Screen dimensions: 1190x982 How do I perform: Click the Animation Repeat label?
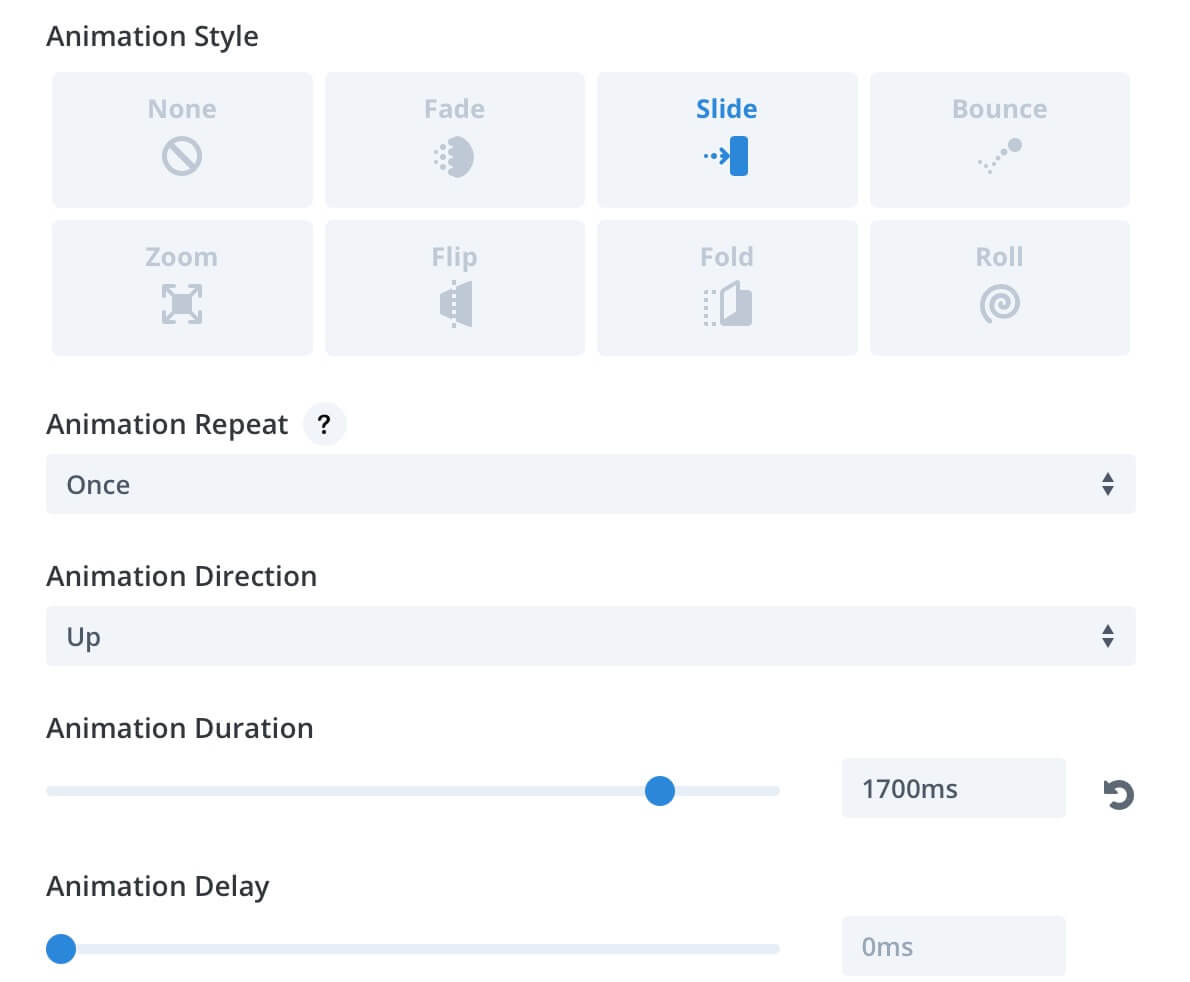click(x=167, y=424)
